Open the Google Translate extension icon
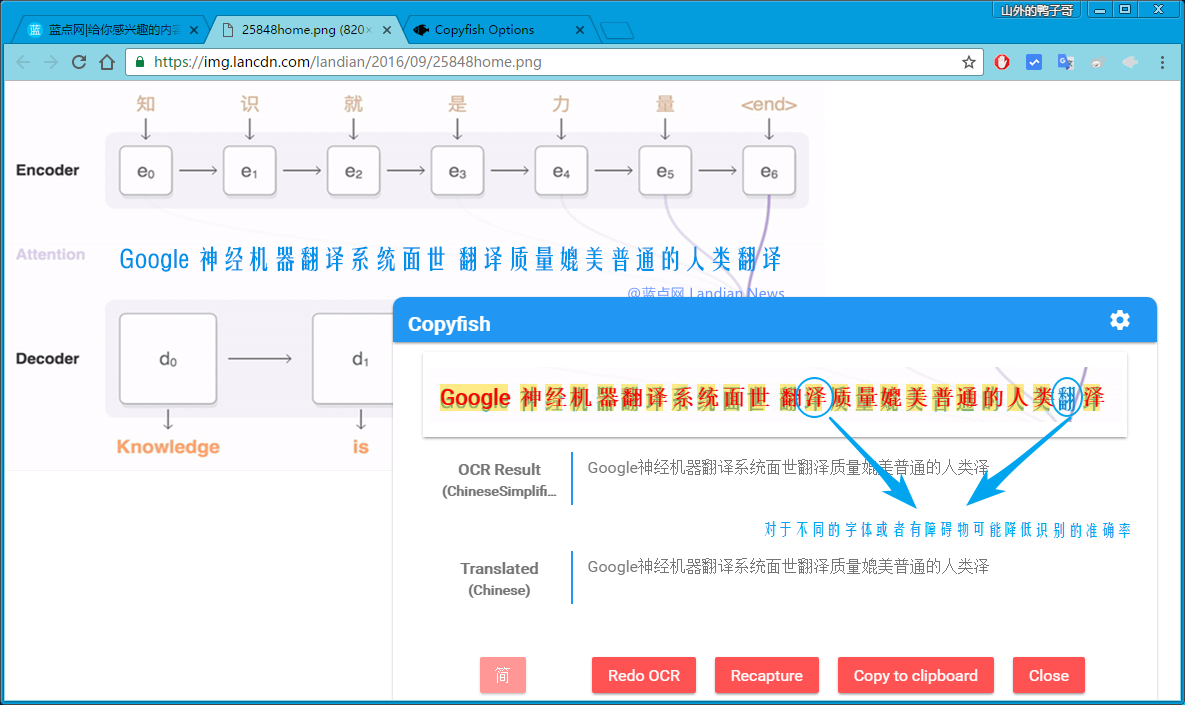This screenshot has height=705, width=1185. (x=1066, y=62)
